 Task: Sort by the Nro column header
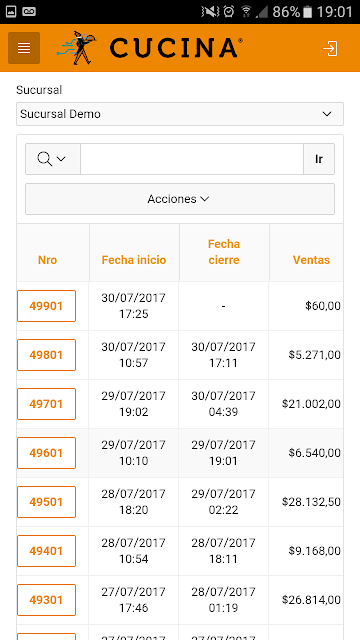coord(47,260)
